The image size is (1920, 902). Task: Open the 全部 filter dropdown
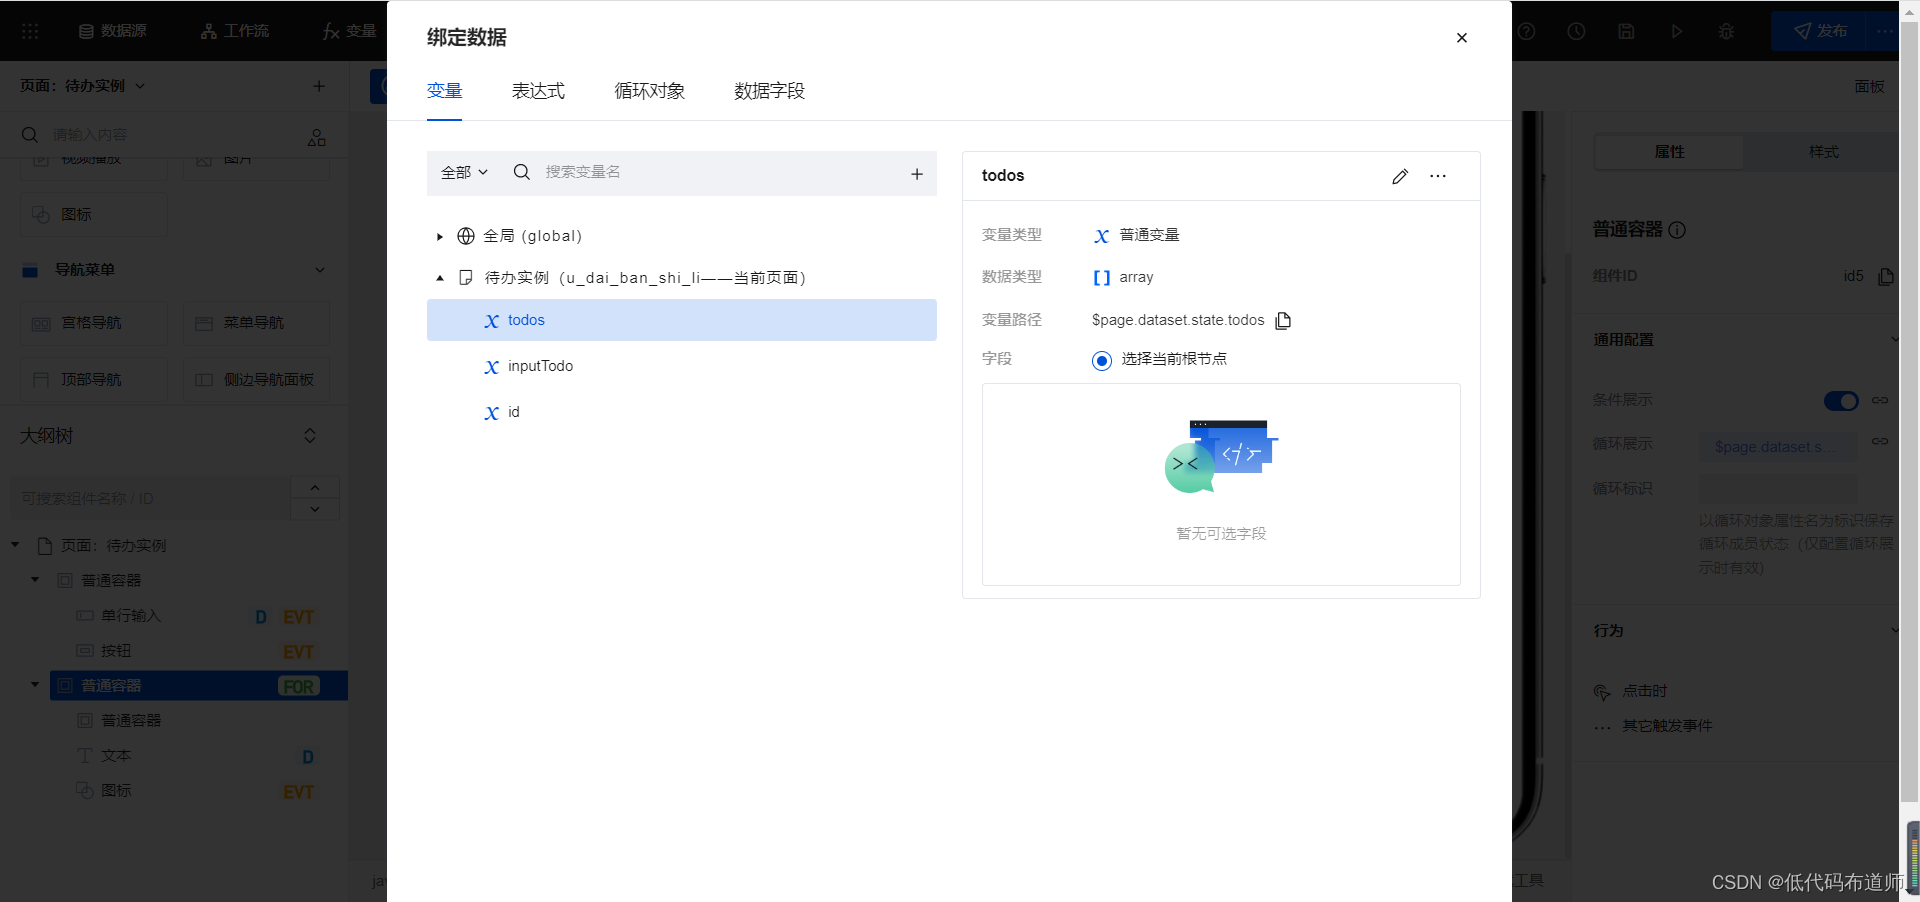(x=464, y=172)
